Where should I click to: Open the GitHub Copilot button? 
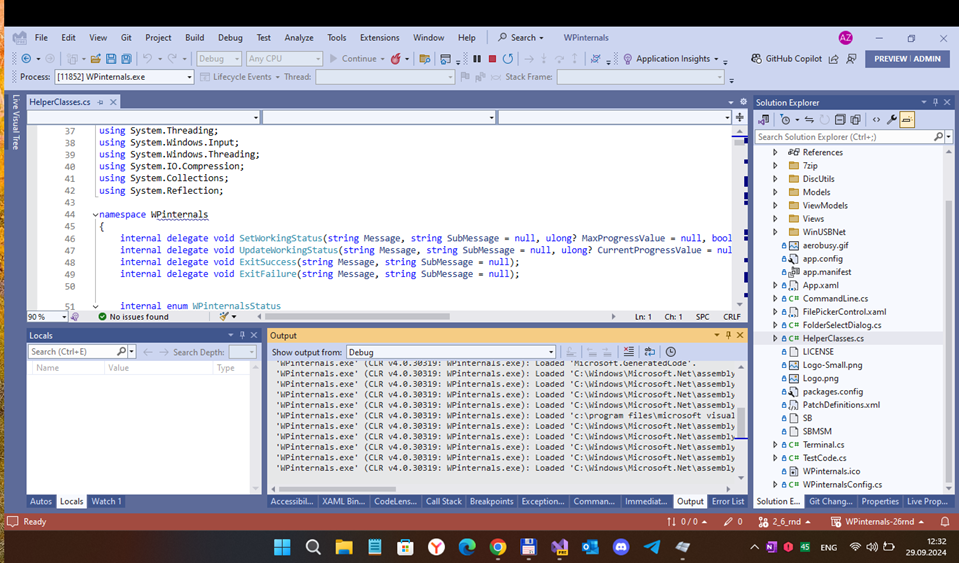click(x=787, y=59)
